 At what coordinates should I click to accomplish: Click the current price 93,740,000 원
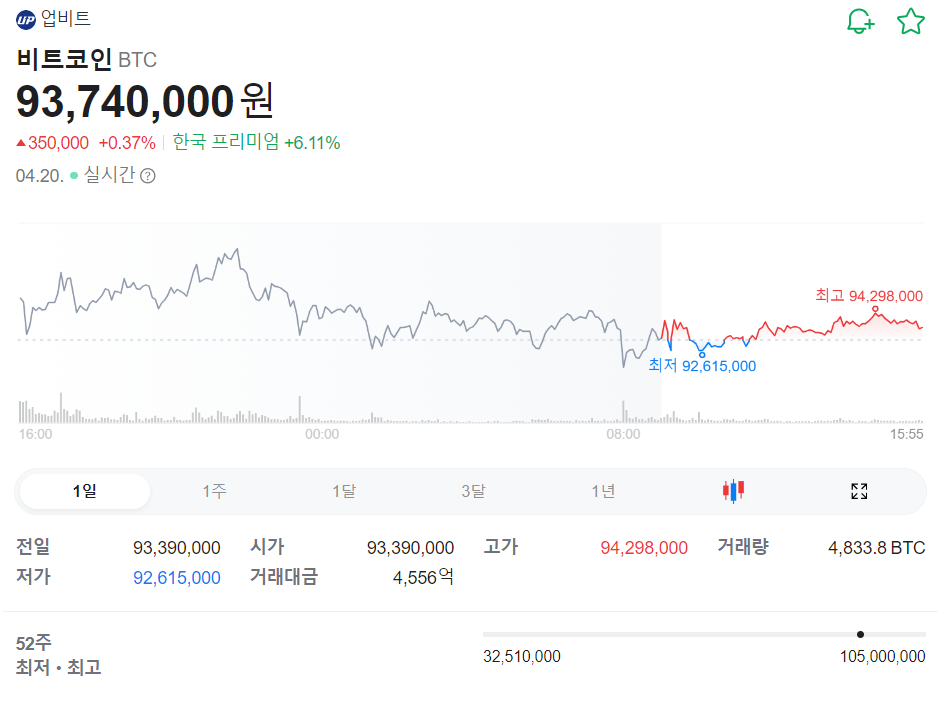145,100
